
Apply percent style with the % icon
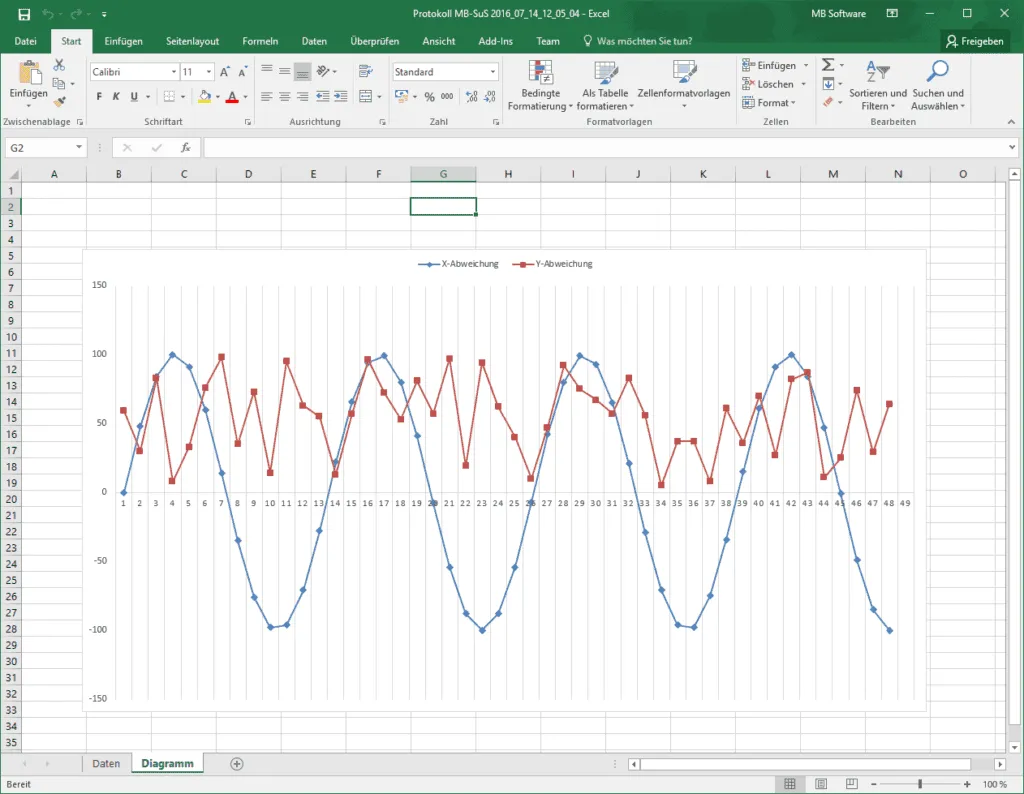[429, 97]
